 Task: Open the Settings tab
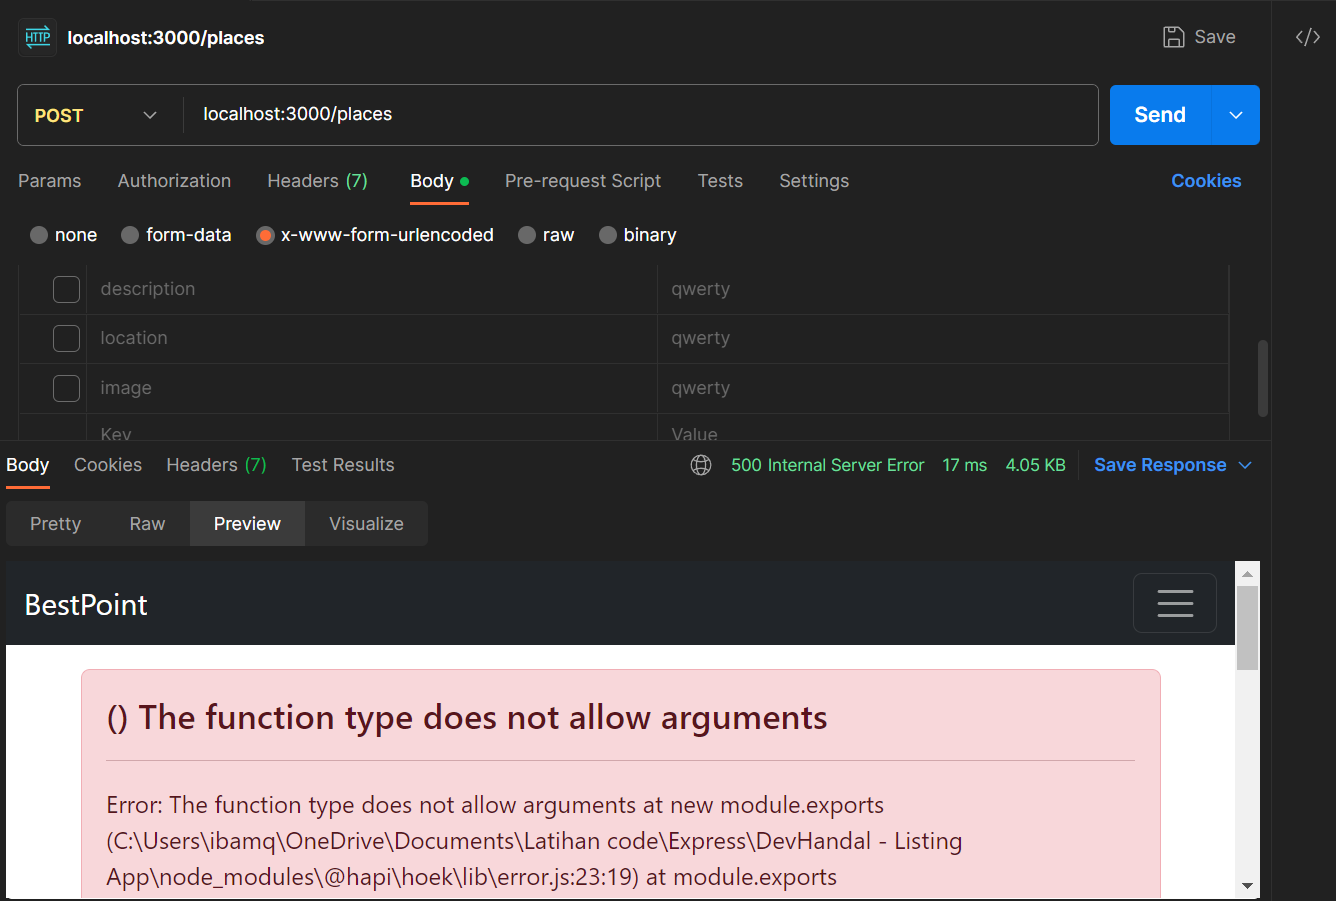tap(814, 181)
